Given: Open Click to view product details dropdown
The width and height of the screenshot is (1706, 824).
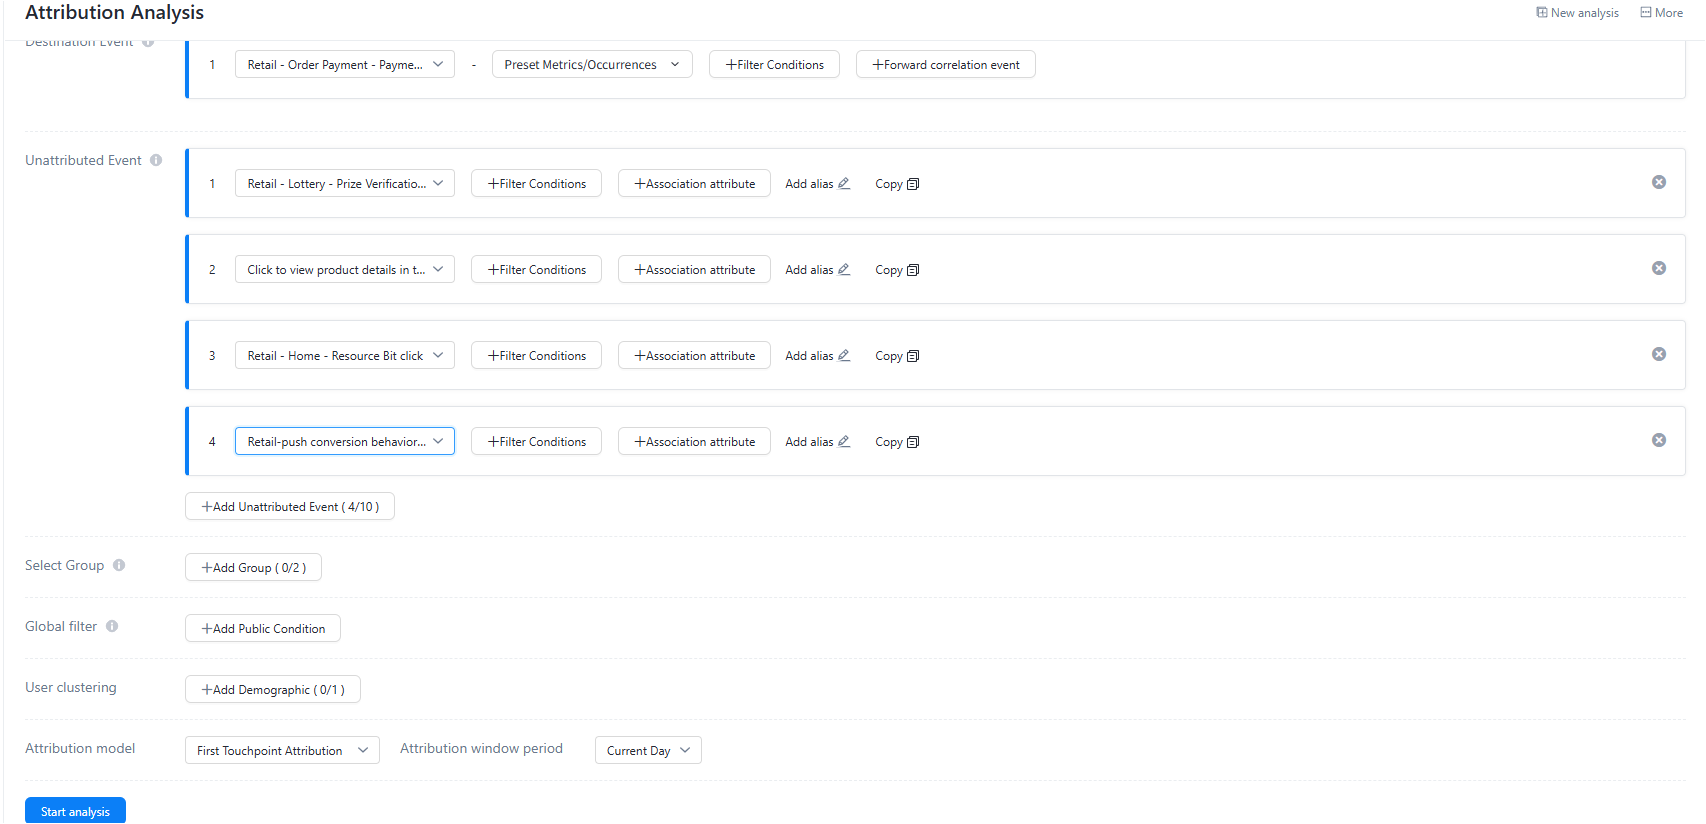Looking at the screenshot, I should [x=345, y=269].
